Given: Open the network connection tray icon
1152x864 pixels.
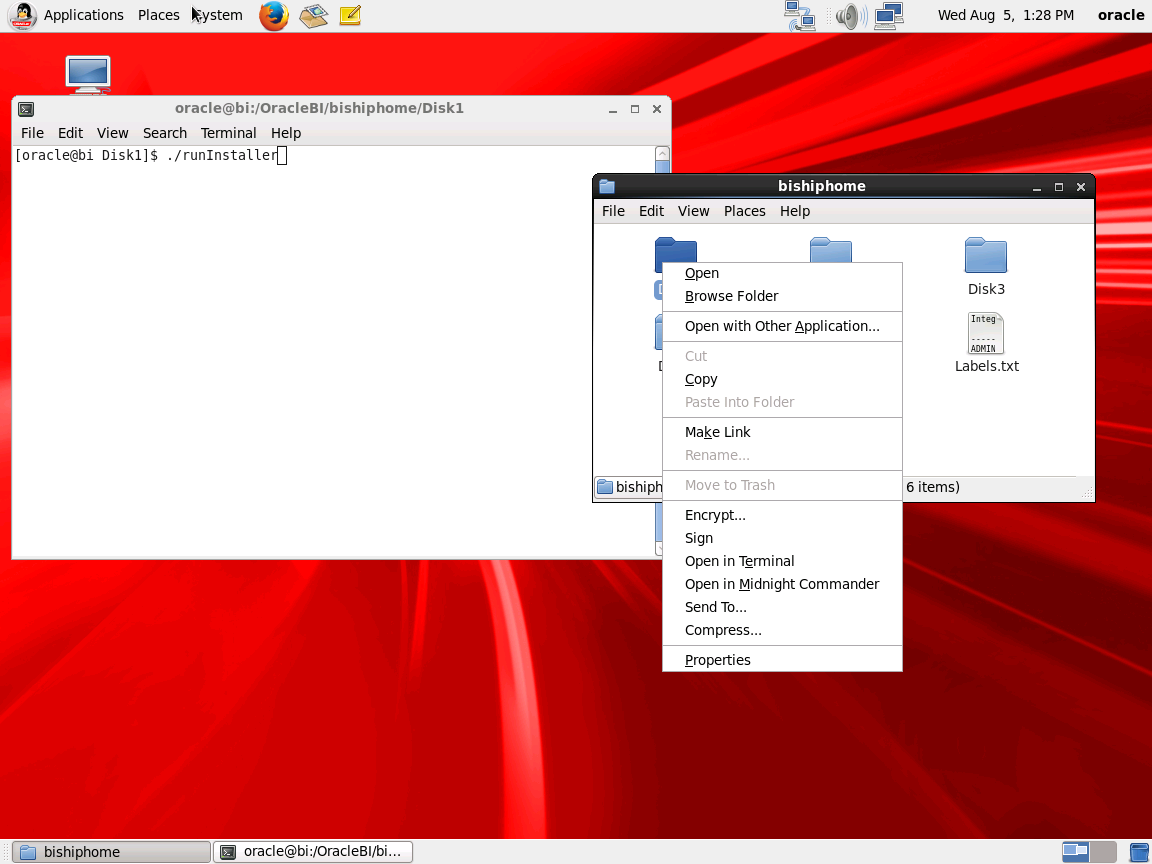Looking at the screenshot, I should pos(889,15).
